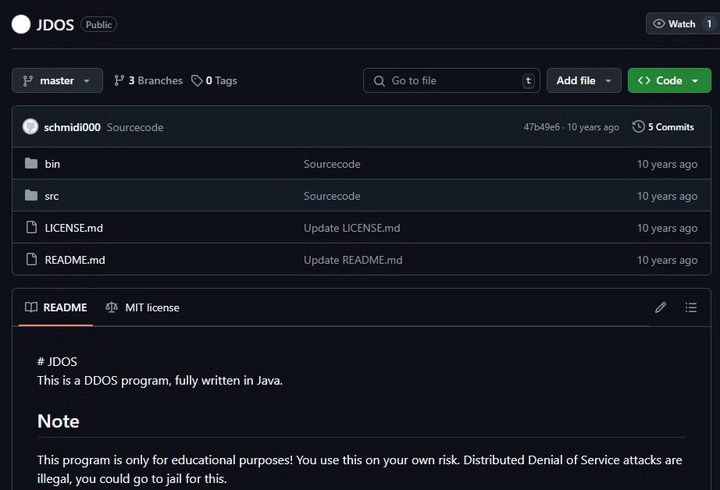Click the src folder icon
The height and width of the screenshot is (490, 720).
pos(31,196)
